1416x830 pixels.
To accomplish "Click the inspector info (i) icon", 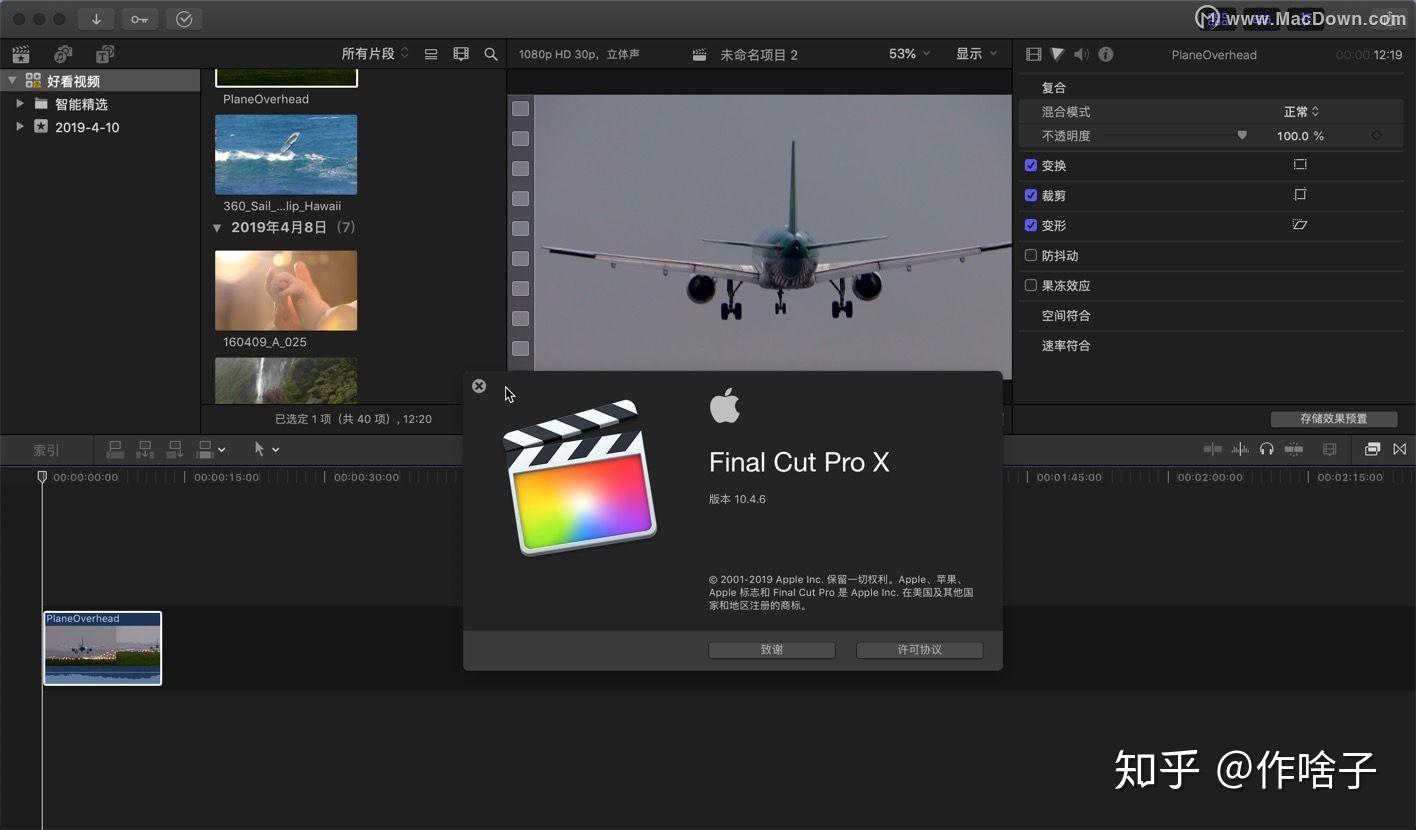I will point(1105,54).
